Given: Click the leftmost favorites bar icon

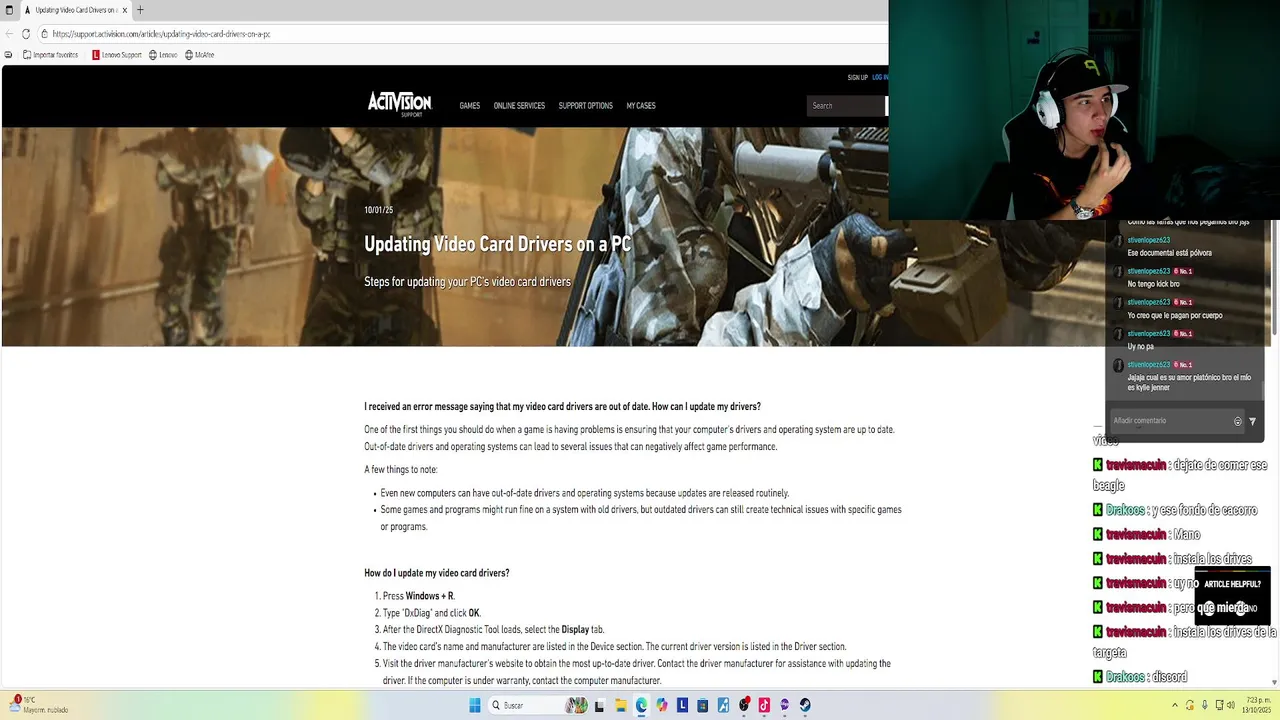Looking at the screenshot, I should [x=9, y=55].
